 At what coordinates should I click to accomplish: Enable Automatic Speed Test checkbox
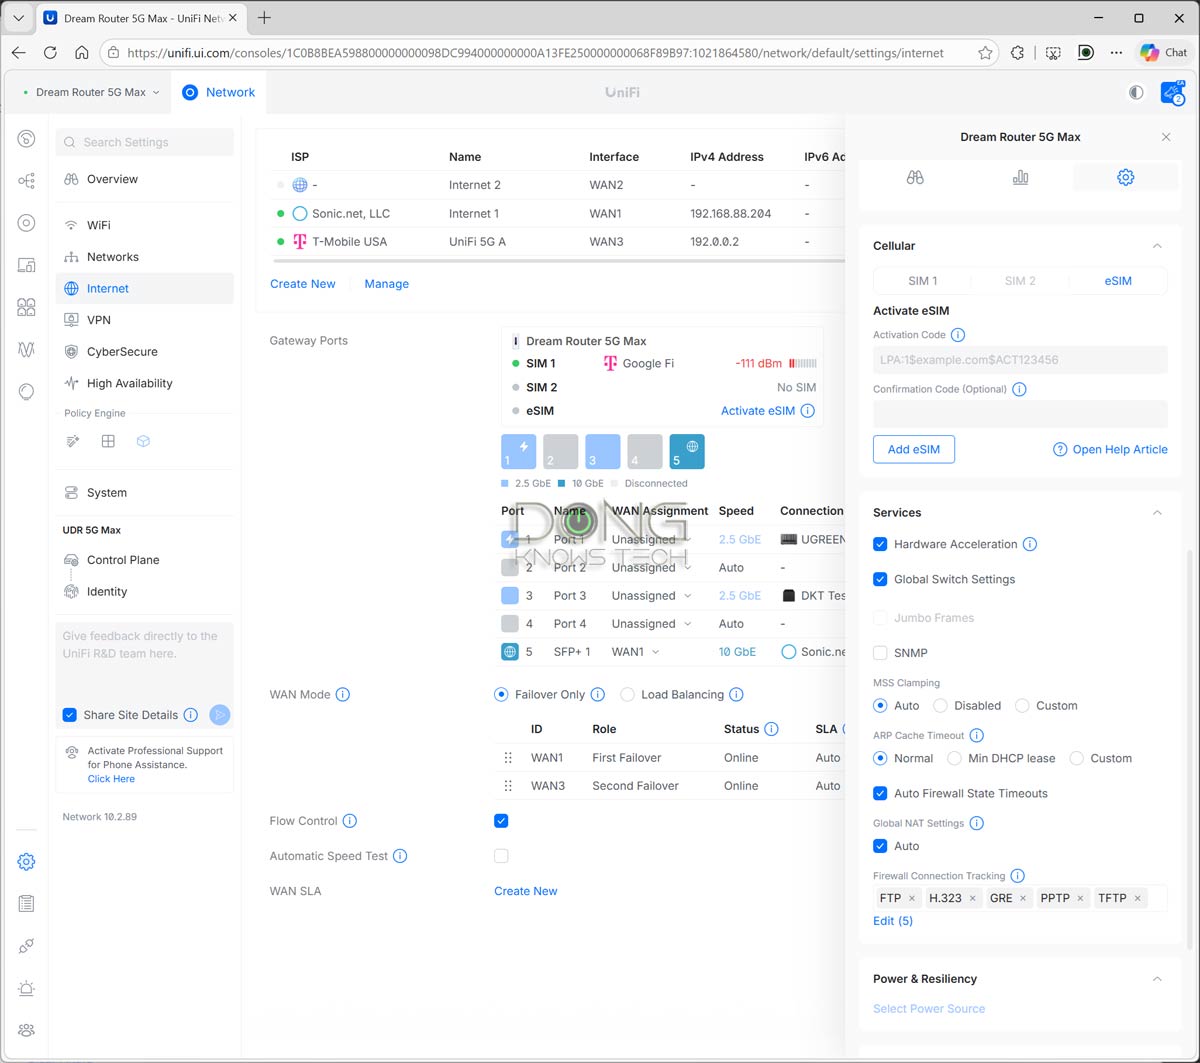501,856
